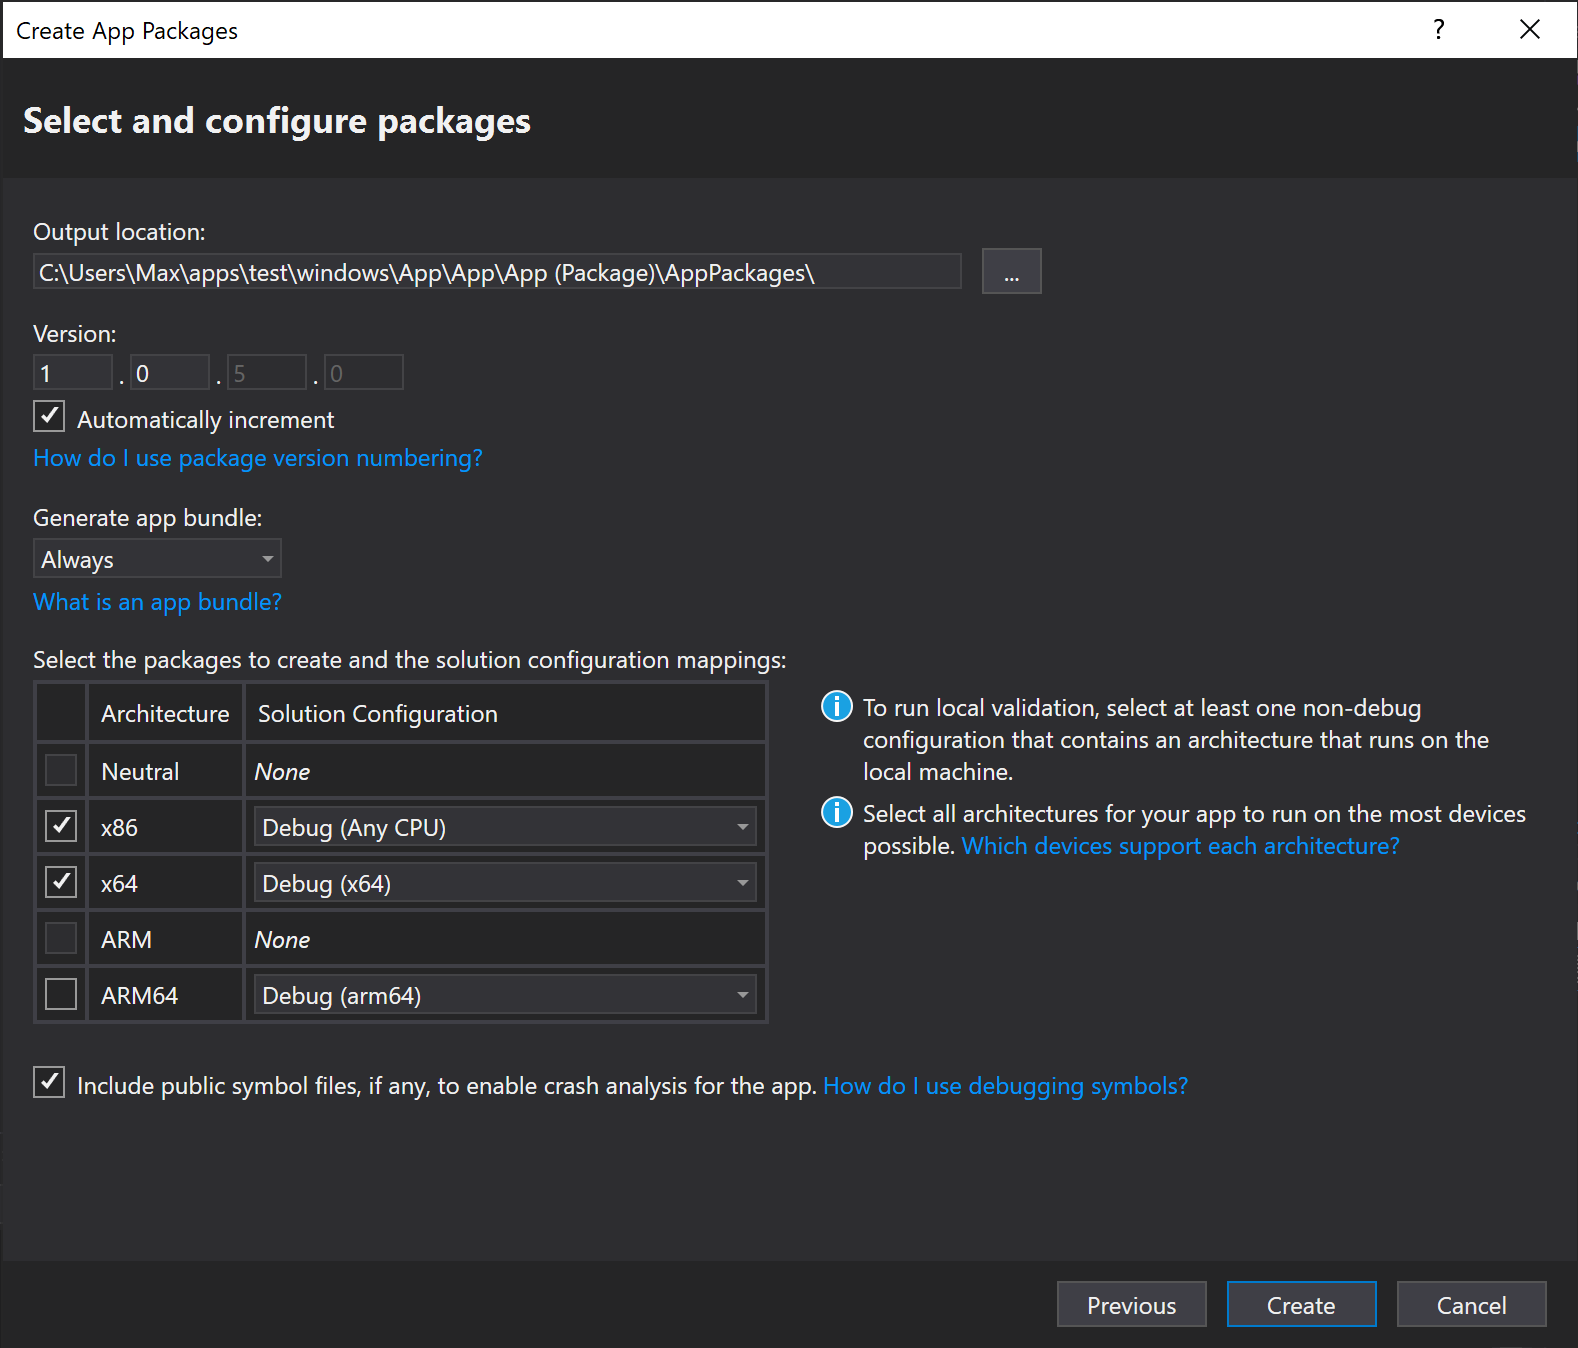Click 'None' configuration in ARM row
1578x1348 pixels.
point(282,940)
